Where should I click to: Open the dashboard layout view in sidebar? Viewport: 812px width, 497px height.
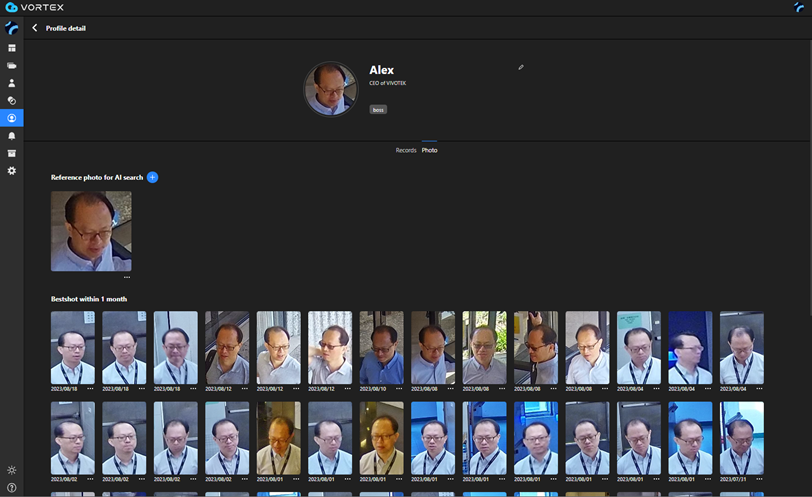click(12, 48)
